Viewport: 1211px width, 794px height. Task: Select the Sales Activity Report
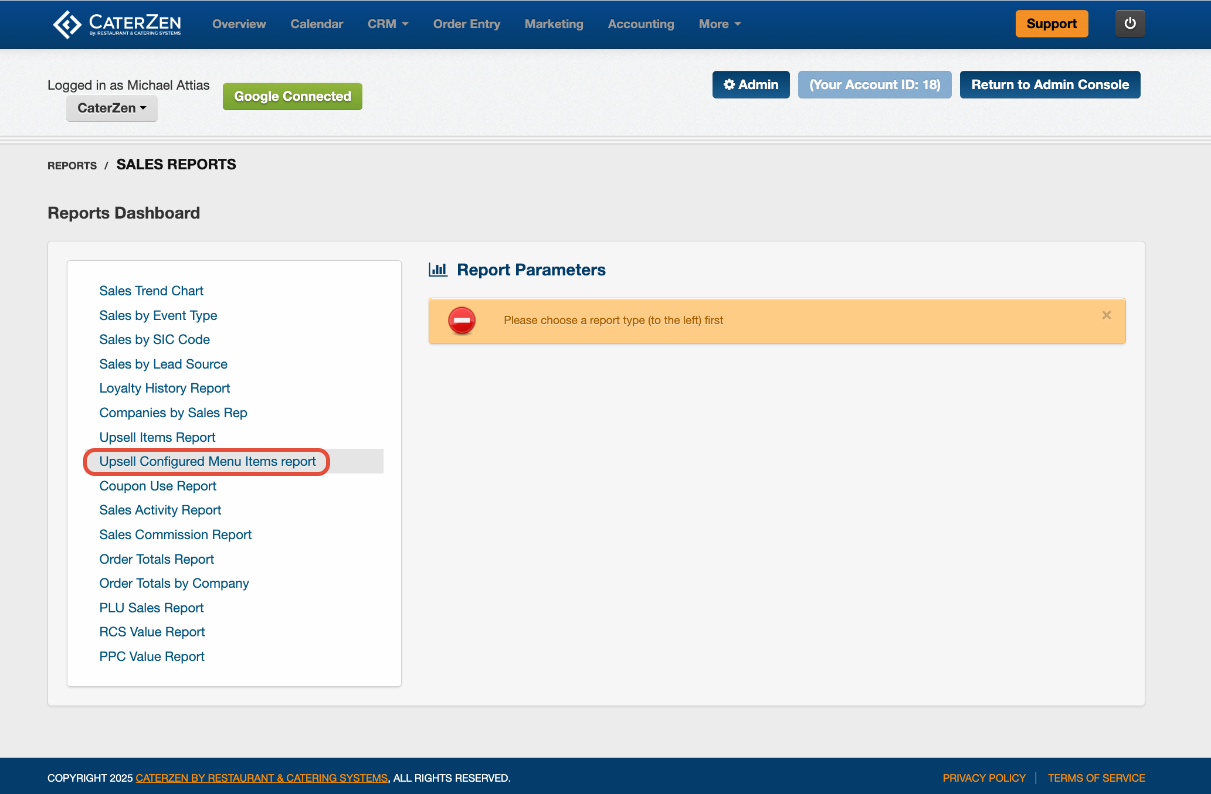[x=160, y=510]
